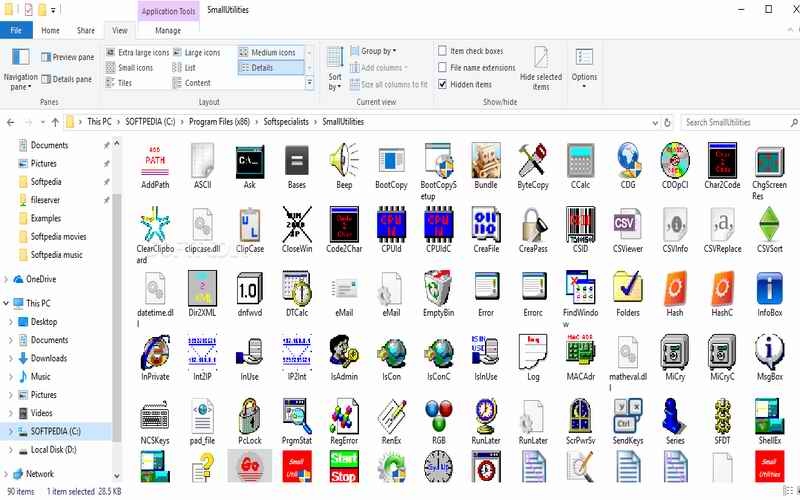Screen dimensions: 800x500
Task: Open the InfoBox blue info icon
Action: (x=769, y=289)
